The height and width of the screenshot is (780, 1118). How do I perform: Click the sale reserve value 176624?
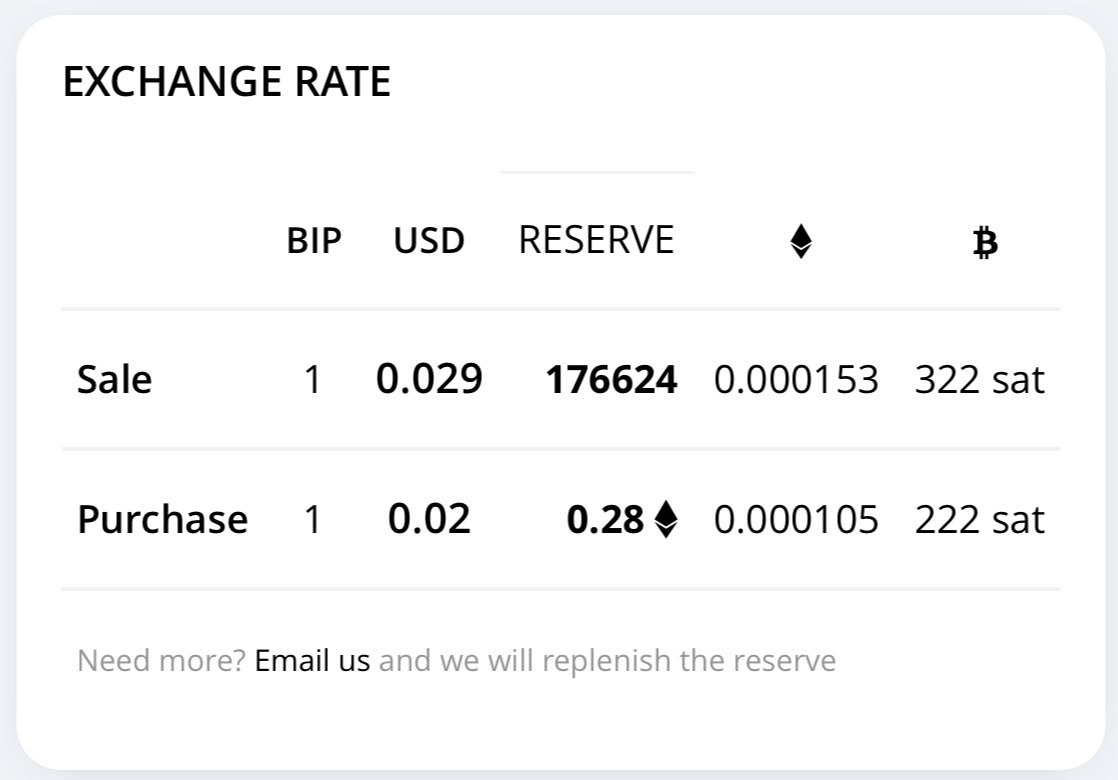pyautogui.click(x=611, y=379)
